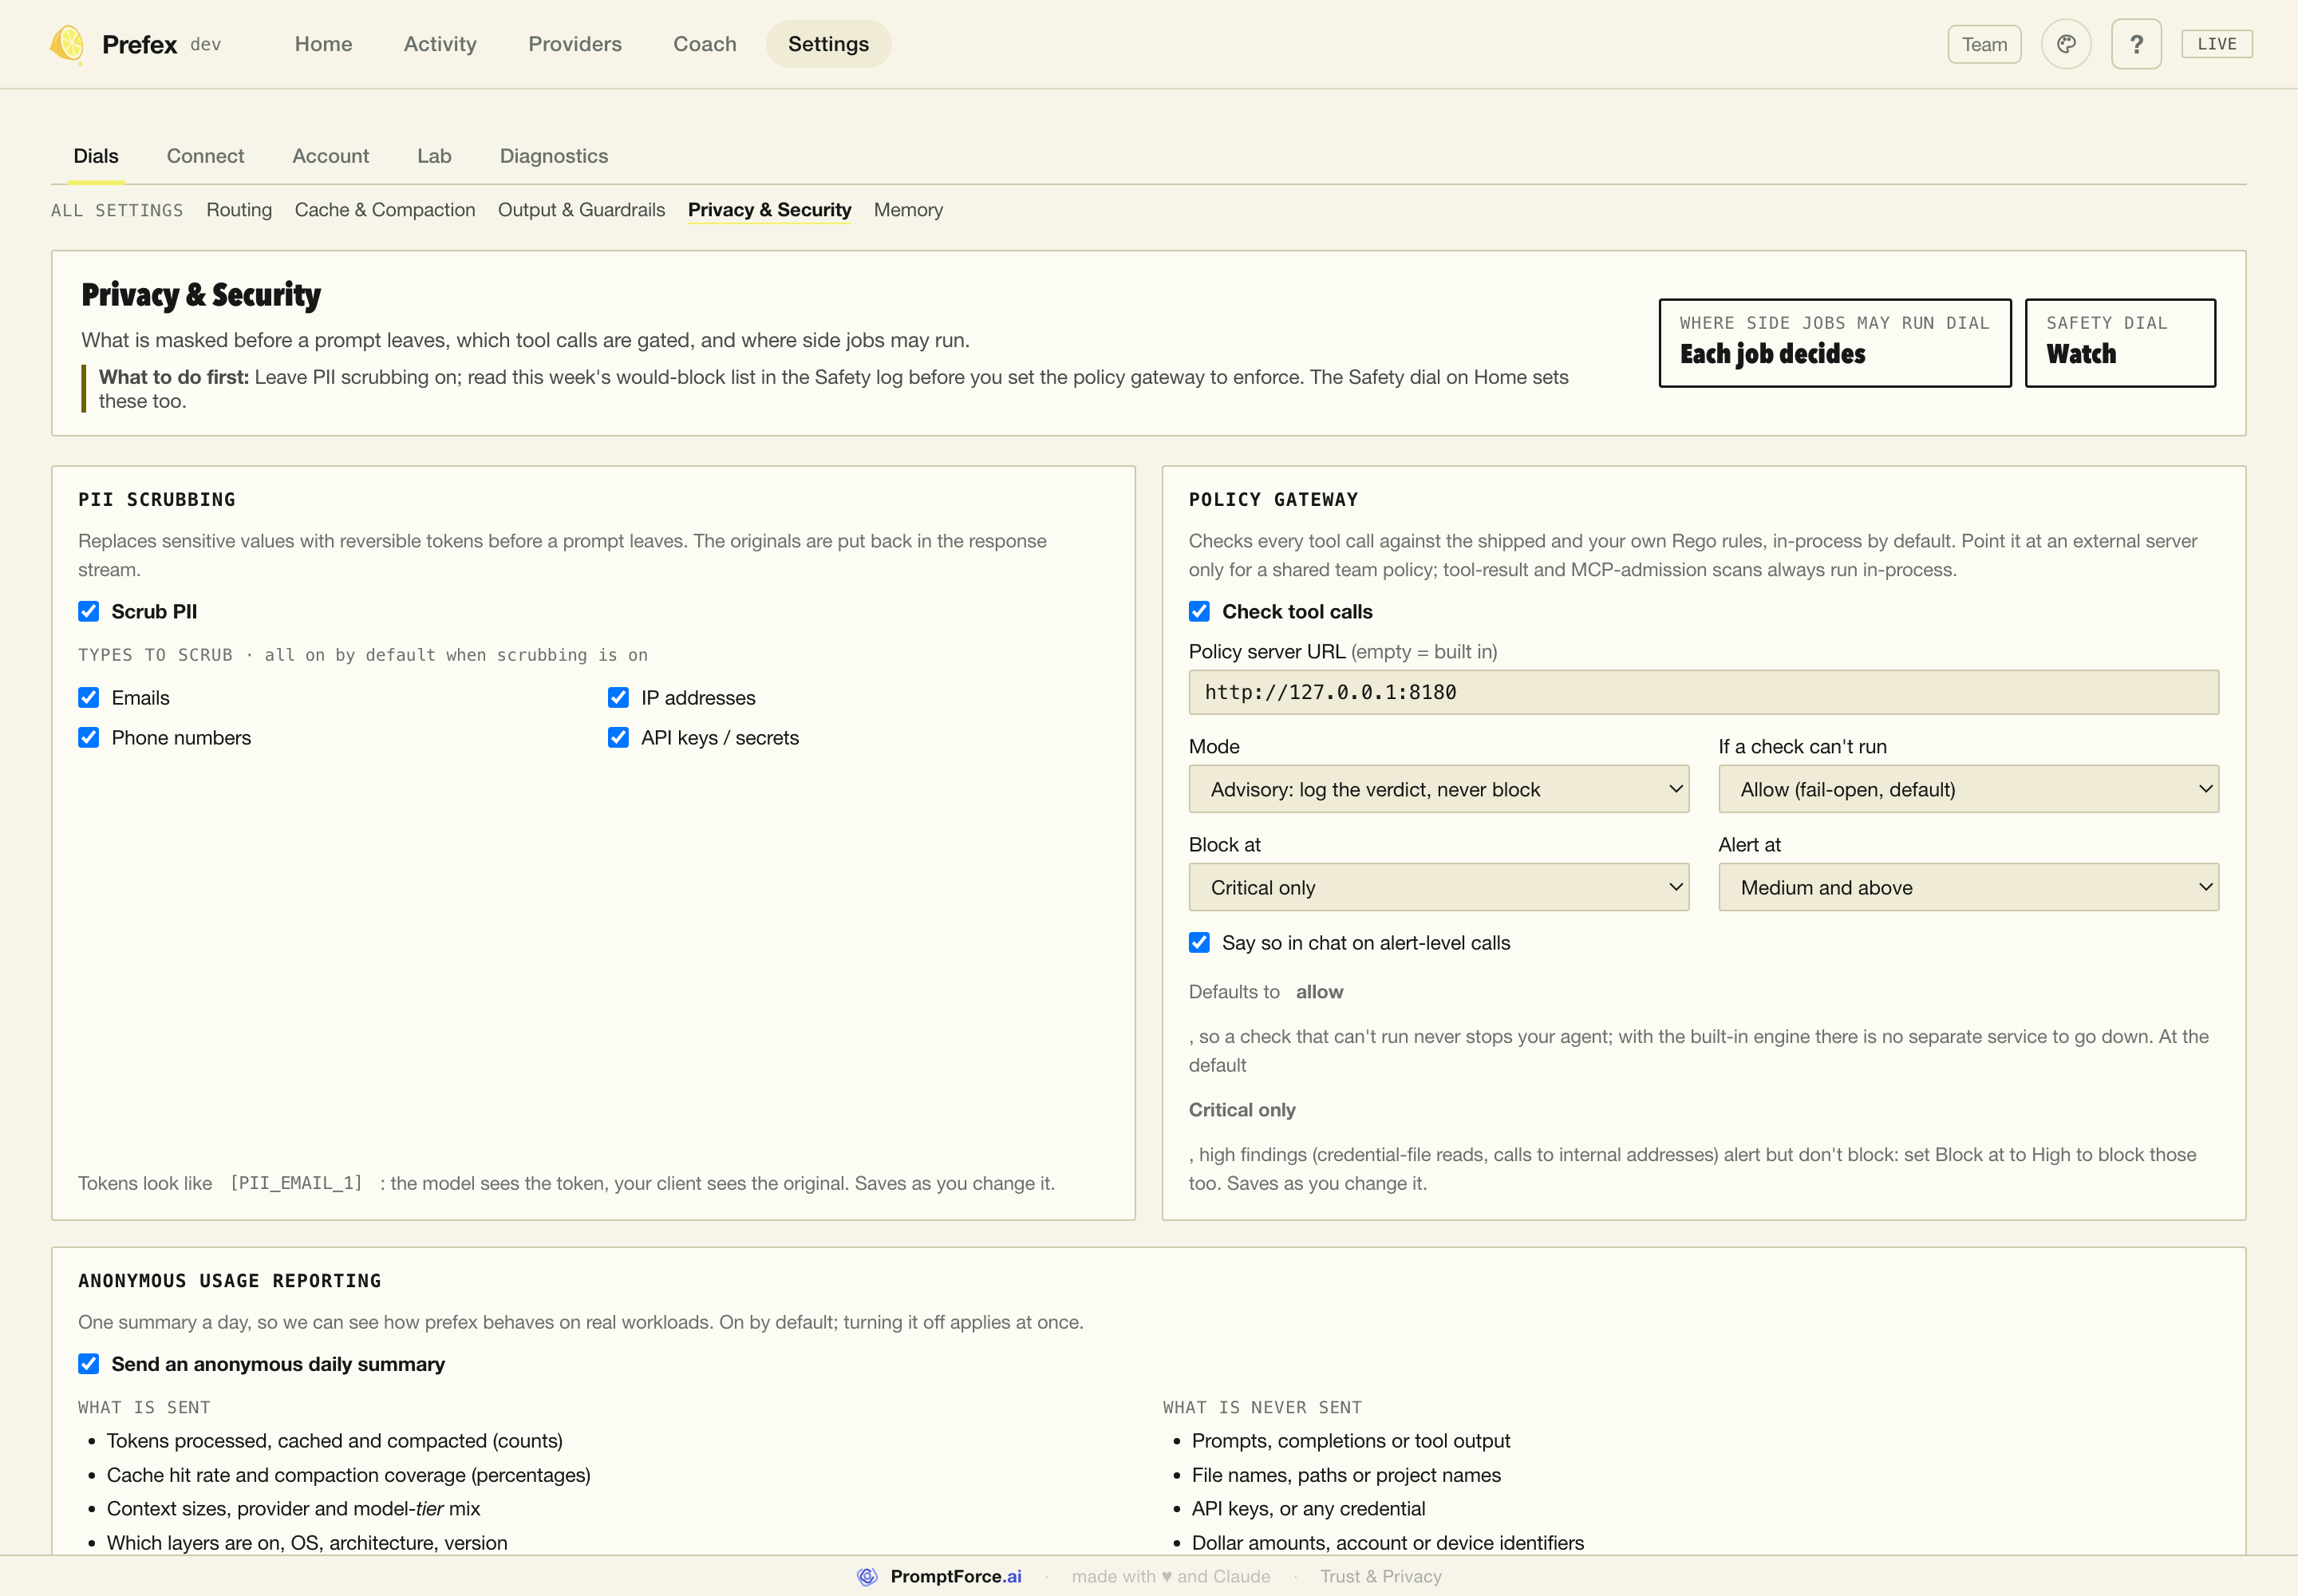Click the Where side jobs may run dial card
Image resolution: width=2298 pixels, height=1596 pixels.
(1834, 342)
